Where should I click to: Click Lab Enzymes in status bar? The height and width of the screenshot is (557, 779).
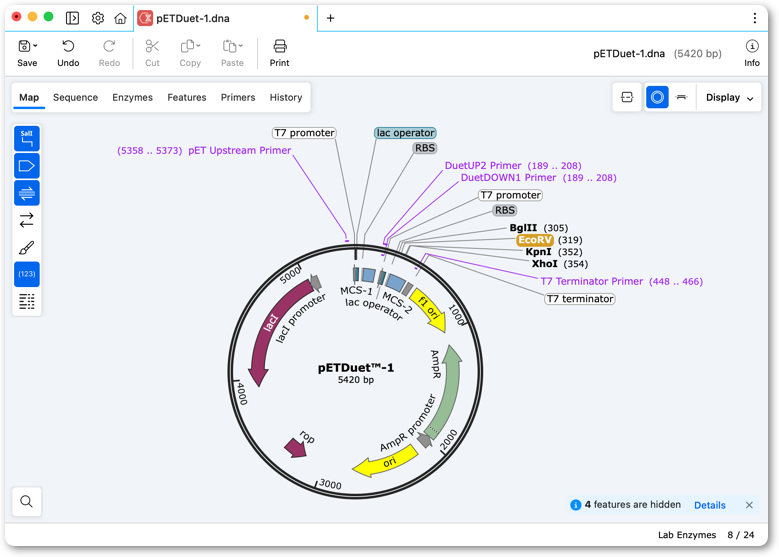click(687, 535)
